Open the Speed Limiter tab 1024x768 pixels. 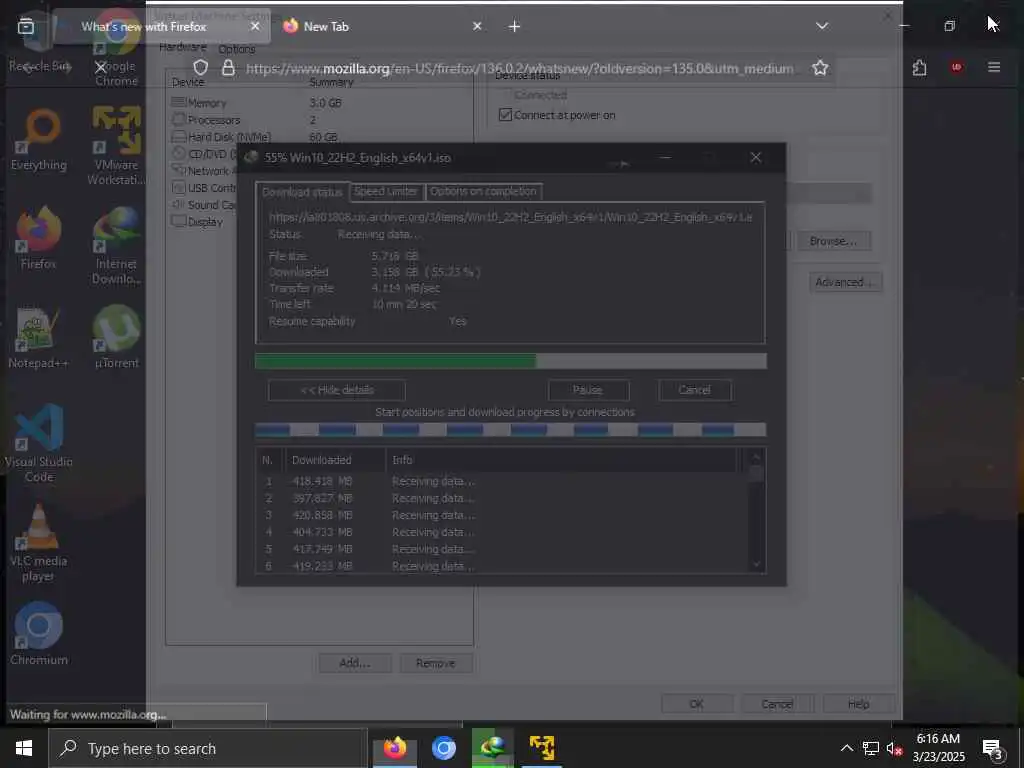[386, 191]
